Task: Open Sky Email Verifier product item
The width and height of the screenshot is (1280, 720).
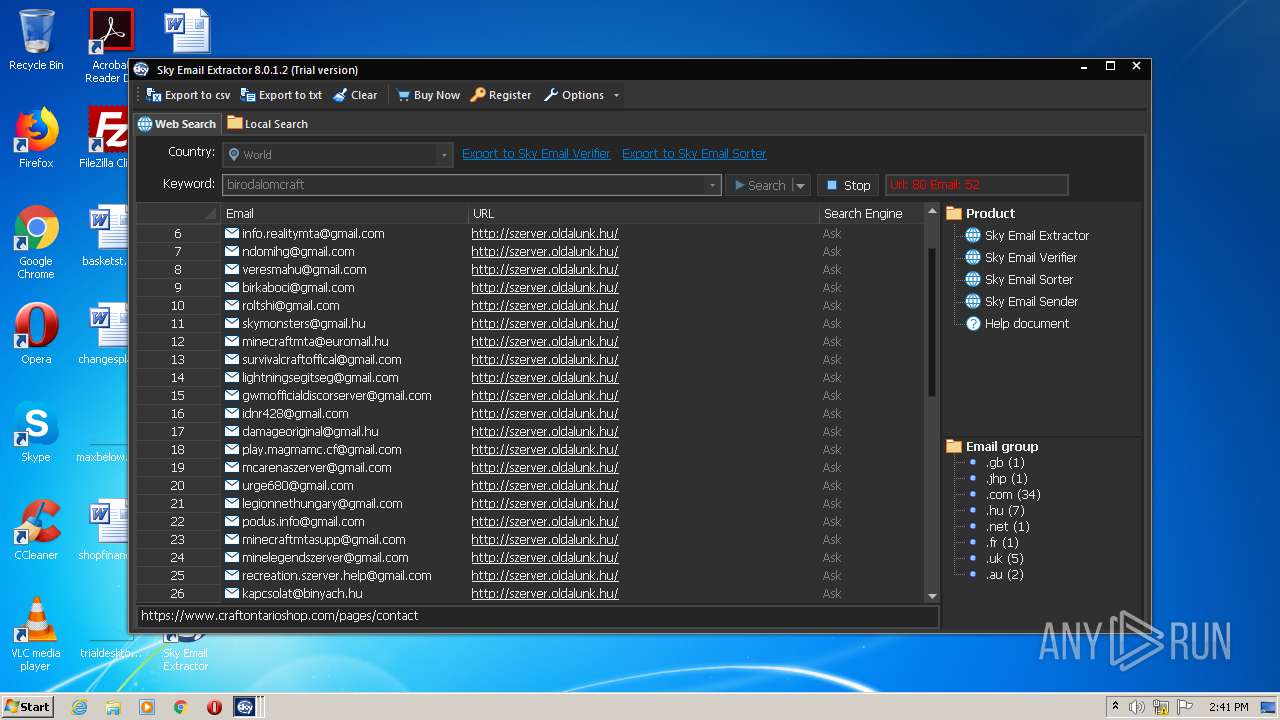Action: pos(1021,257)
